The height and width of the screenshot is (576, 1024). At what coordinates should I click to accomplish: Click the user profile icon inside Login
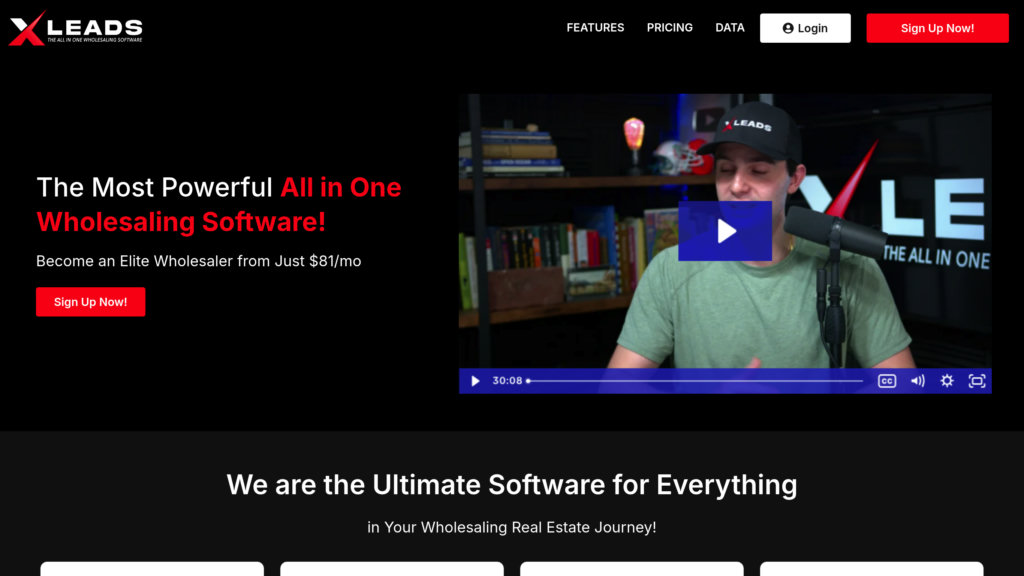click(788, 28)
